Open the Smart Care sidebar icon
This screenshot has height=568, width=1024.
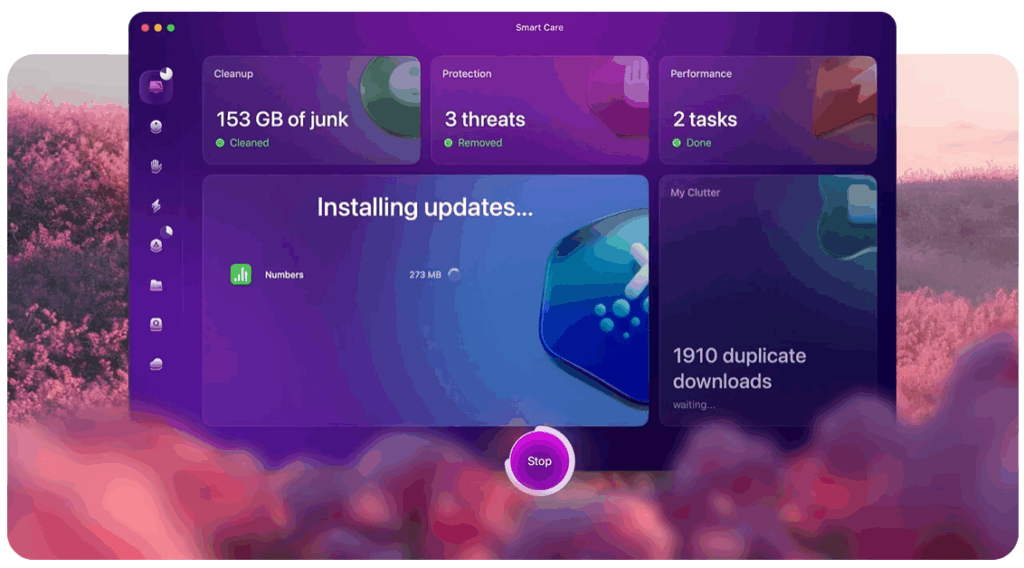[x=156, y=86]
